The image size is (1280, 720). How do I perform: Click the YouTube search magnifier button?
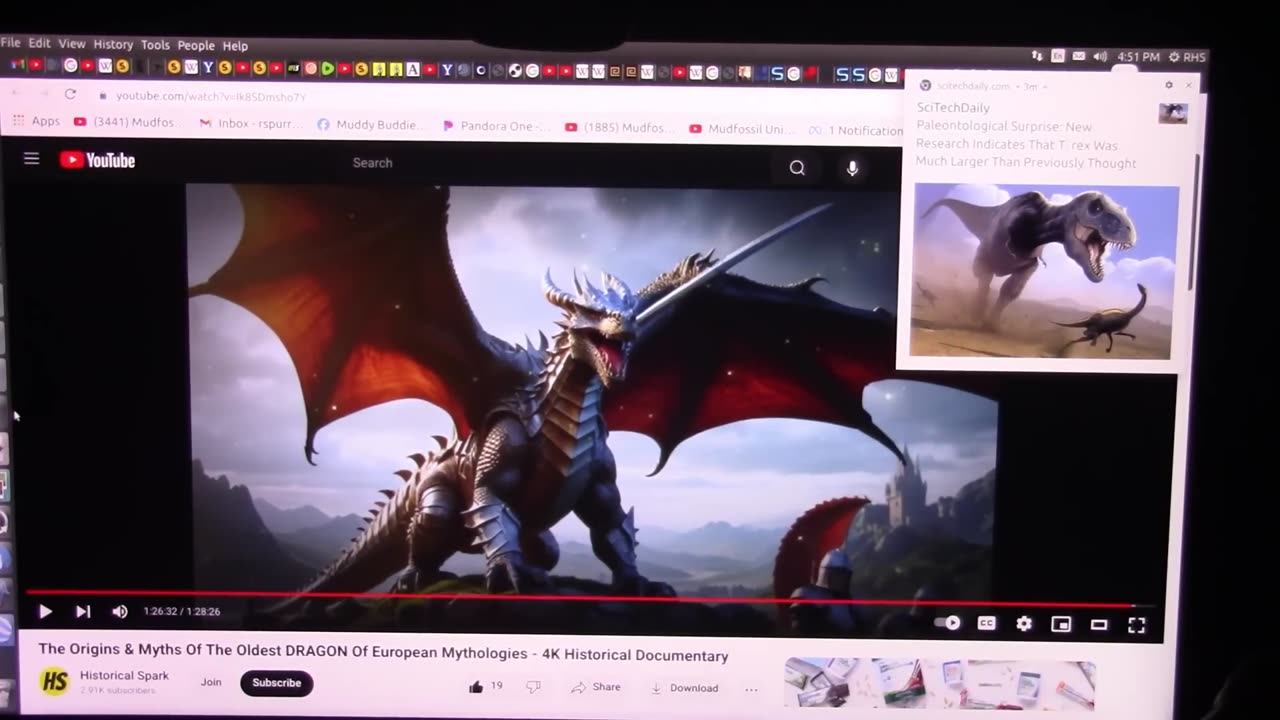pyautogui.click(x=797, y=168)
